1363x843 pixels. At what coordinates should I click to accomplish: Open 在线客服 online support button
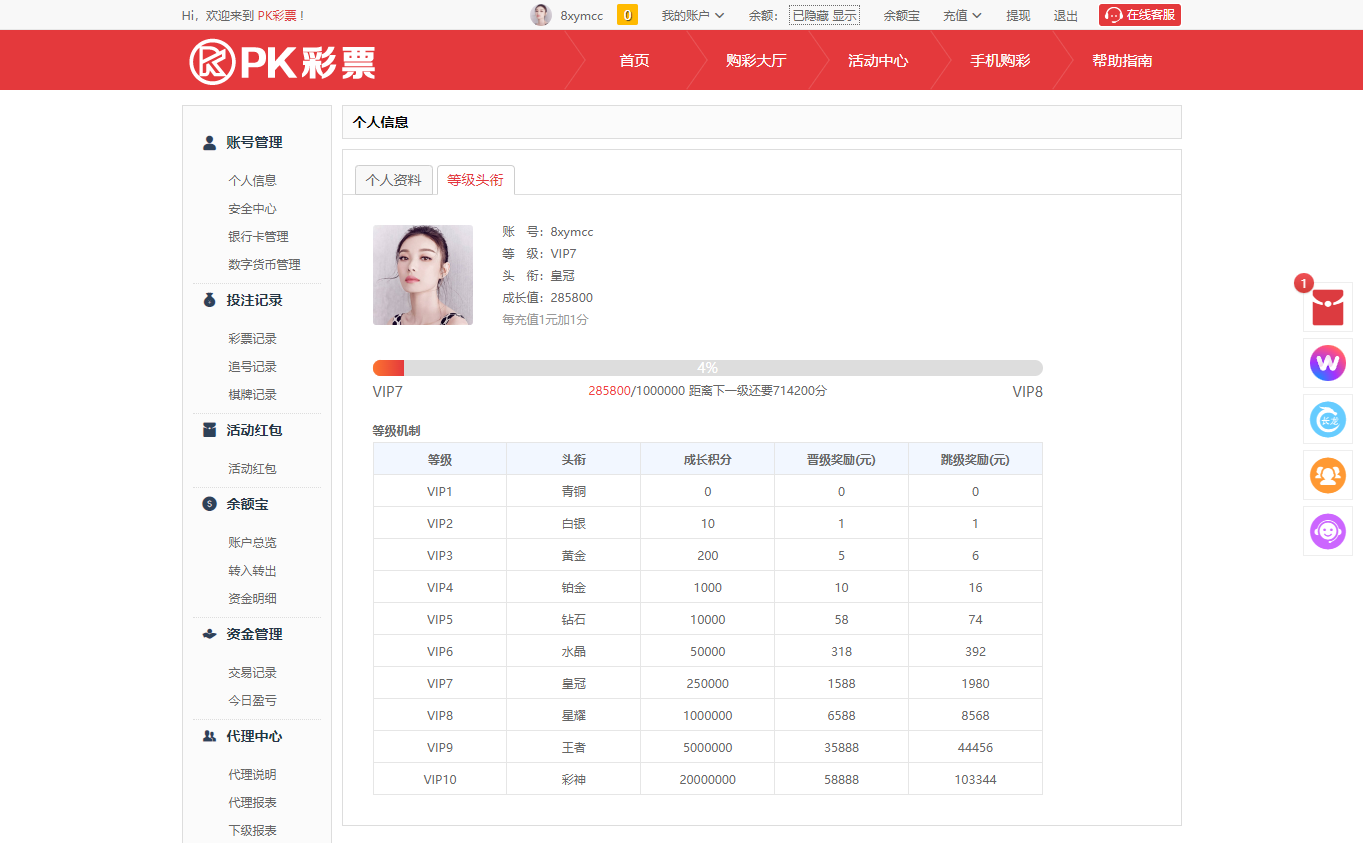coord(1140,15)
